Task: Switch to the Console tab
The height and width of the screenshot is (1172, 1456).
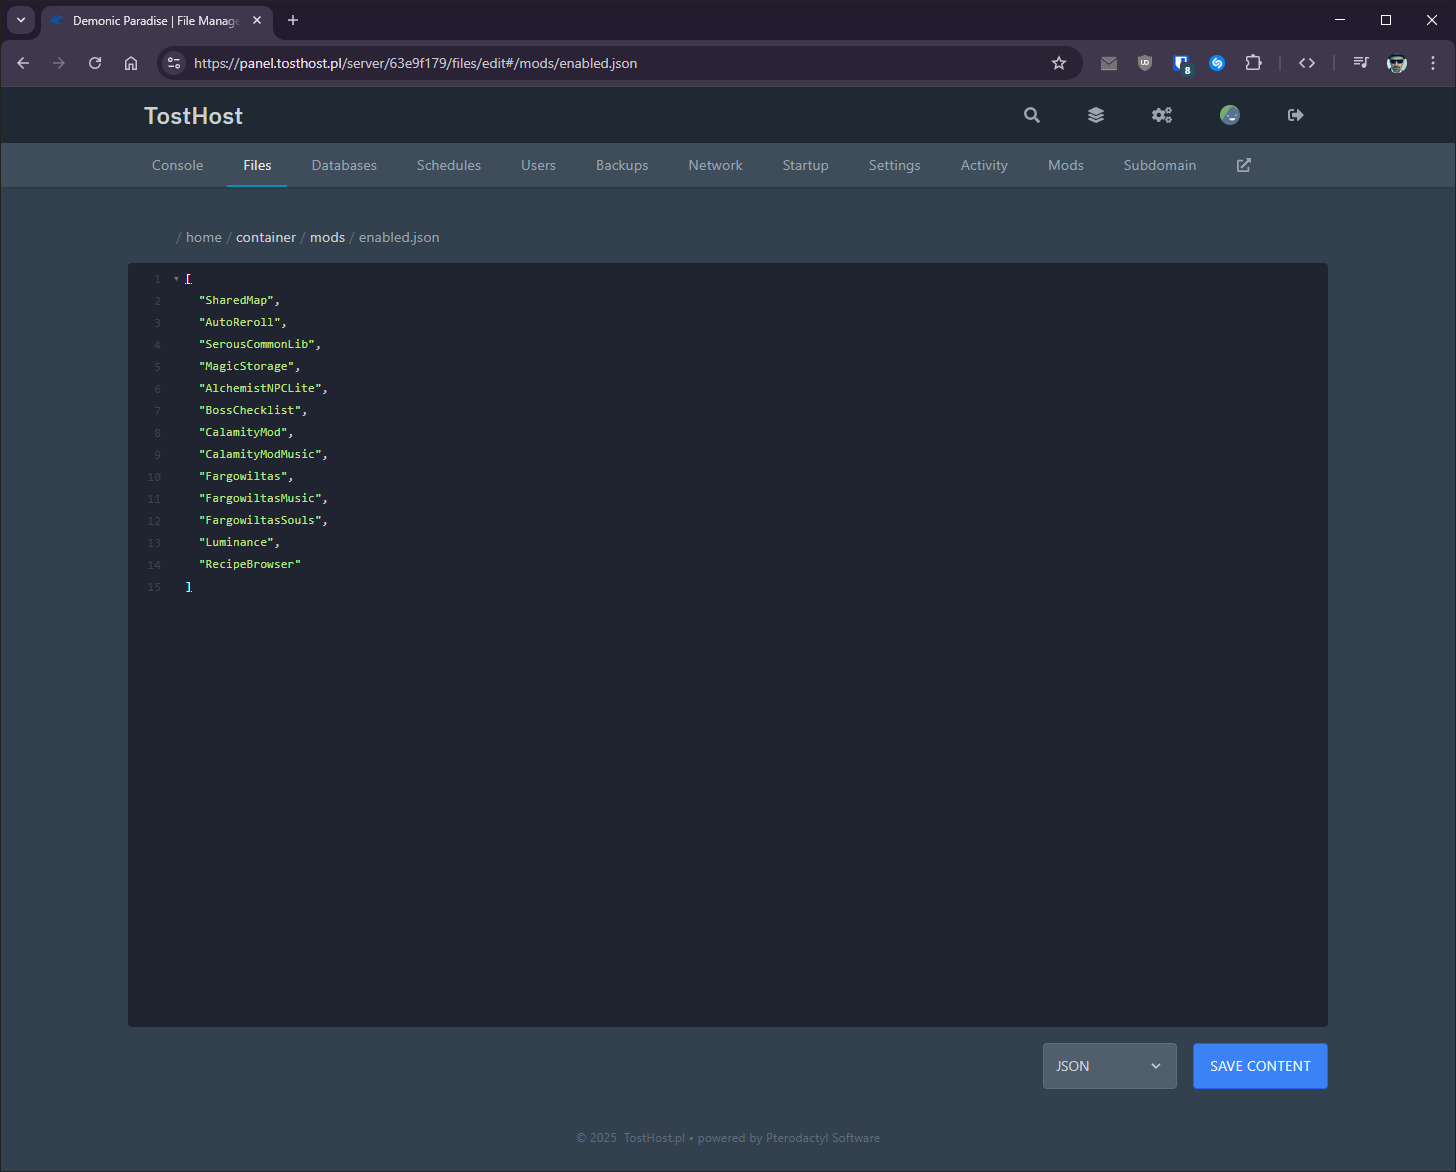Action: 178,165
